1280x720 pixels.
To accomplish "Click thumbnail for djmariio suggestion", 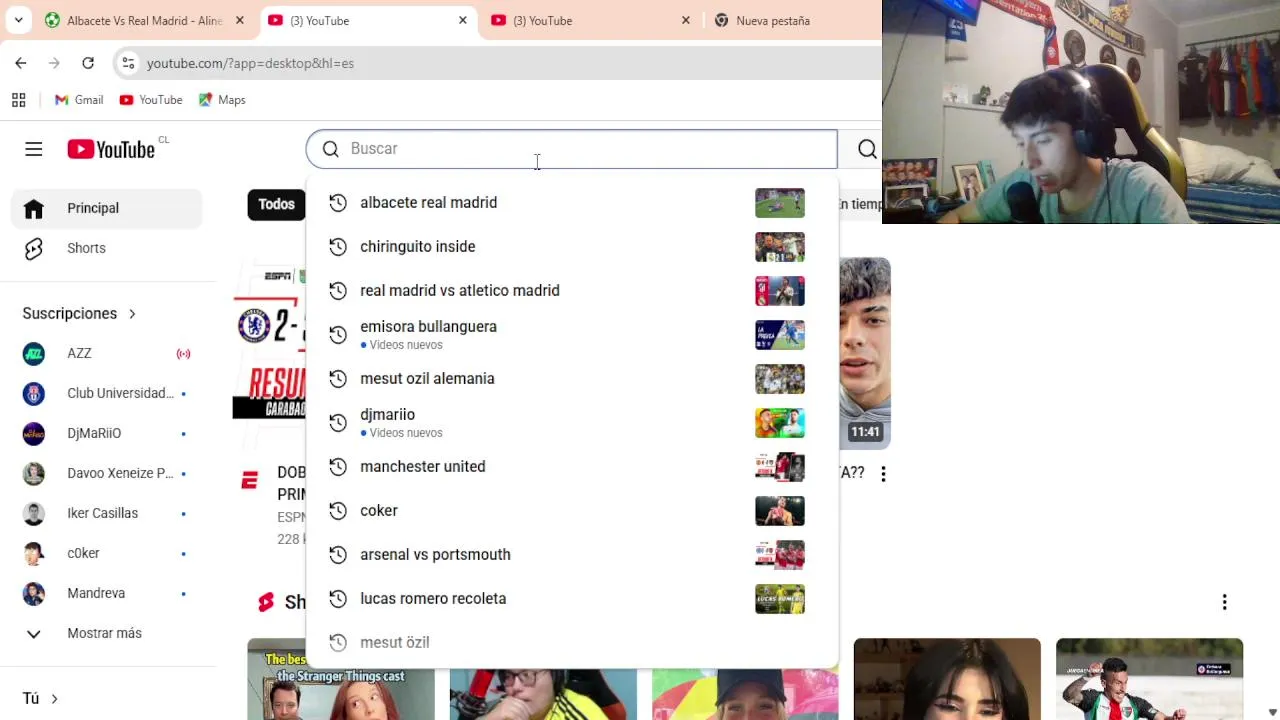I will [780, 422].
